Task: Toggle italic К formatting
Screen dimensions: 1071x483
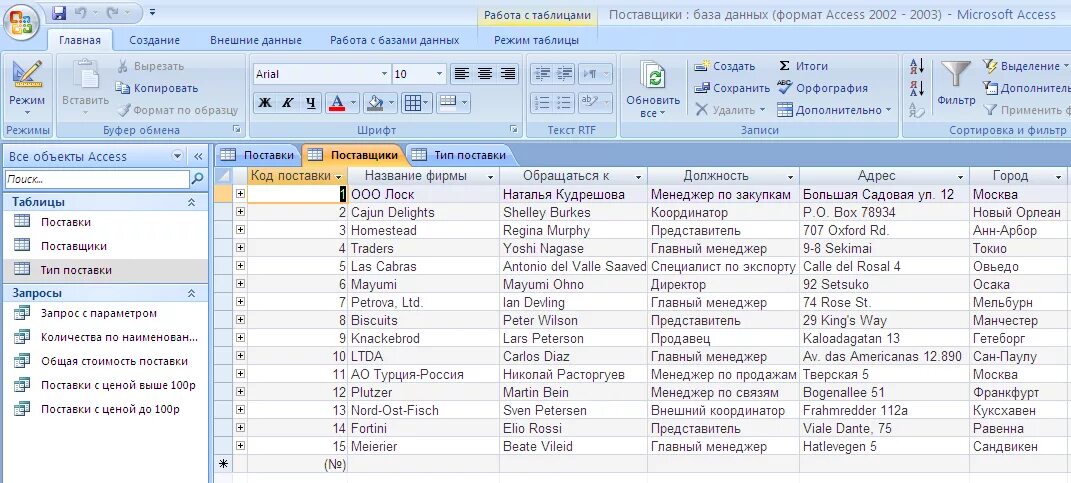Action: pyautogui.click(x=288, y=103)
